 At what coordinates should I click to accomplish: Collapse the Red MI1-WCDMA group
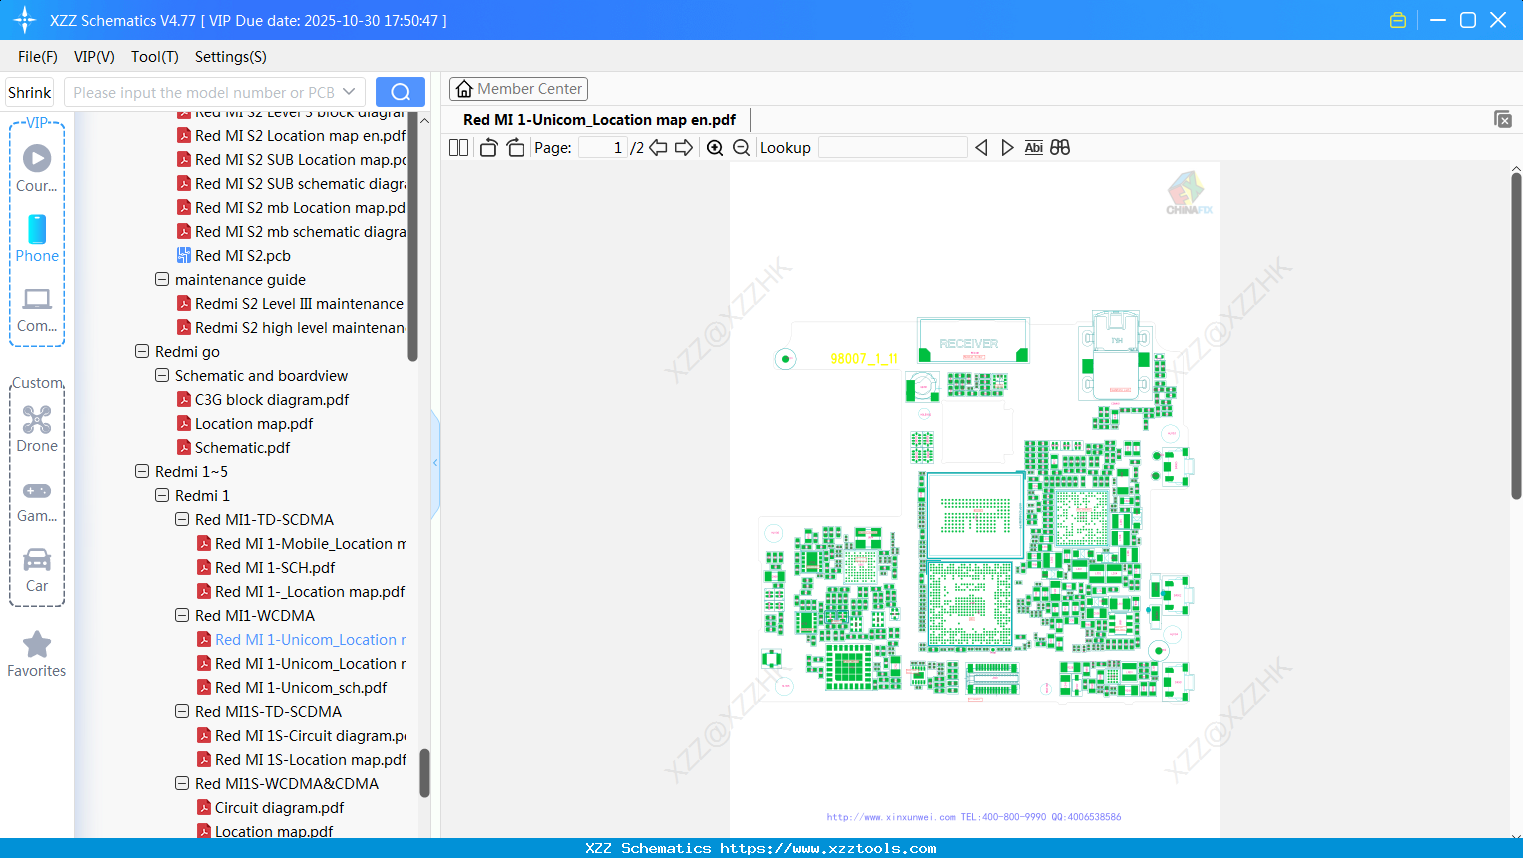tap(182, 615)
